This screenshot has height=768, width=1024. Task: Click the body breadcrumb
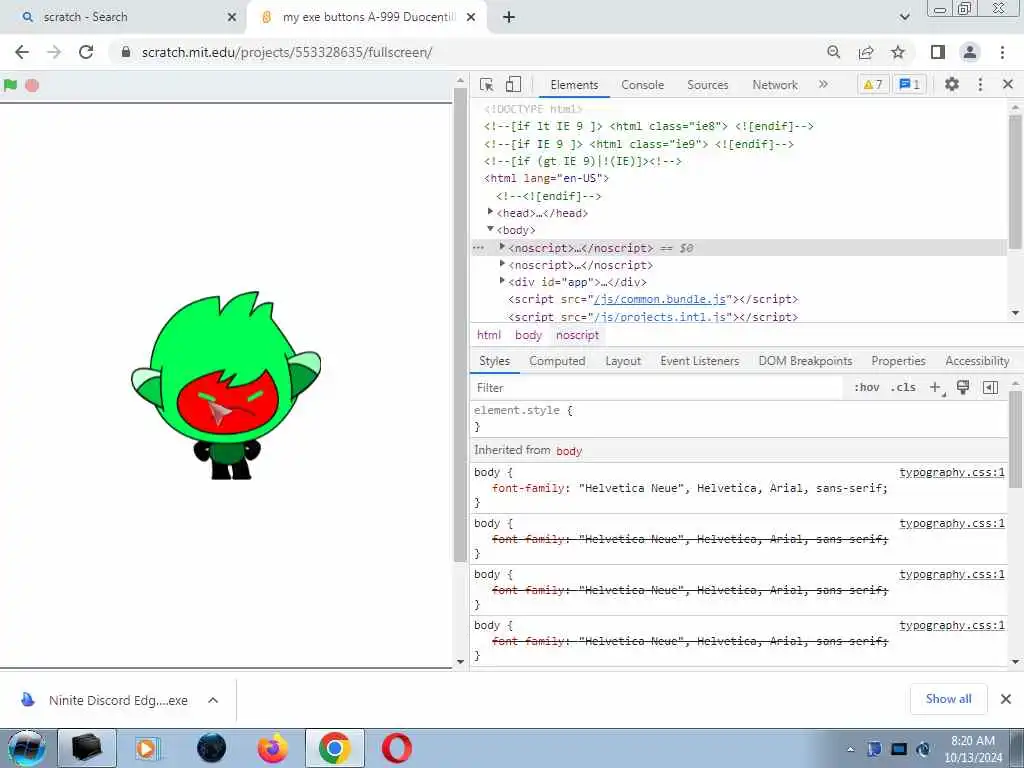pyautogui.click(x=528, y=335)
